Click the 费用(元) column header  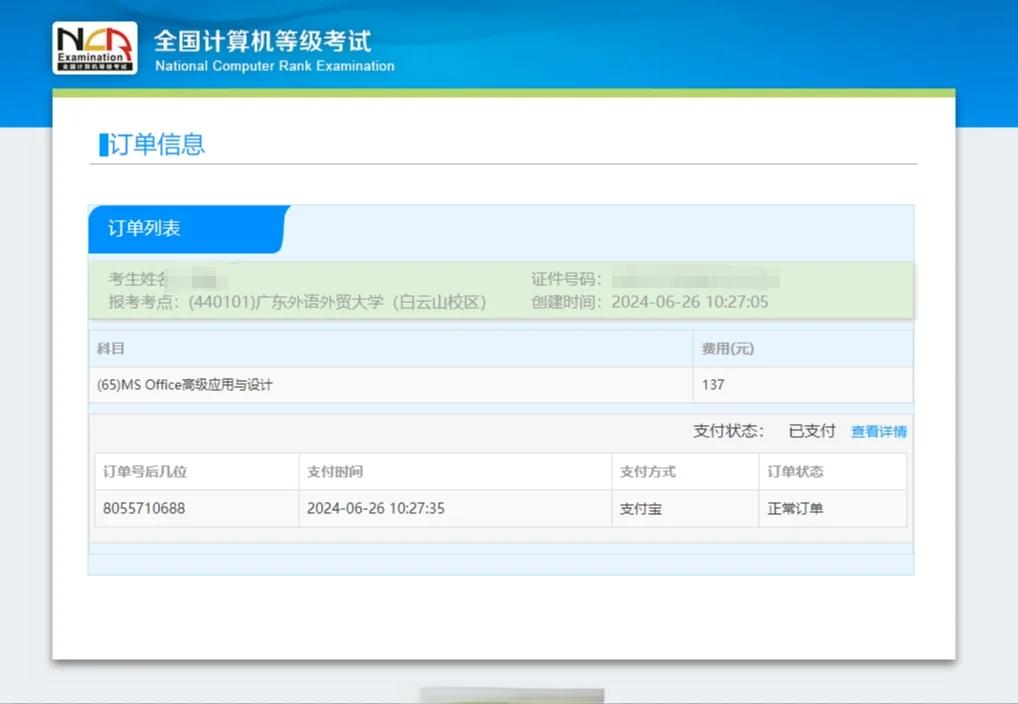[x=727, y=349]
